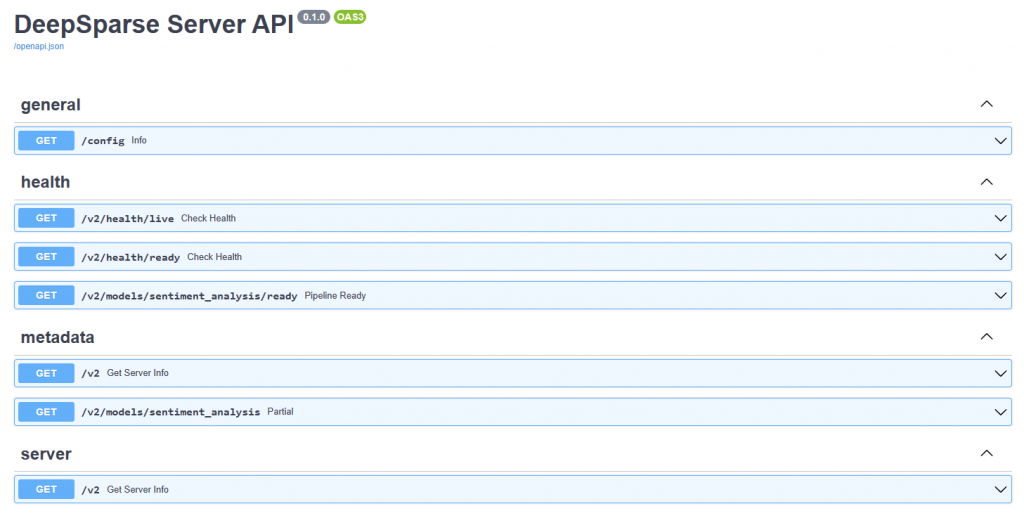Click arrow on the Partial endpoint row
Screen dimensions: 1024x518
tap(1001, 412)
